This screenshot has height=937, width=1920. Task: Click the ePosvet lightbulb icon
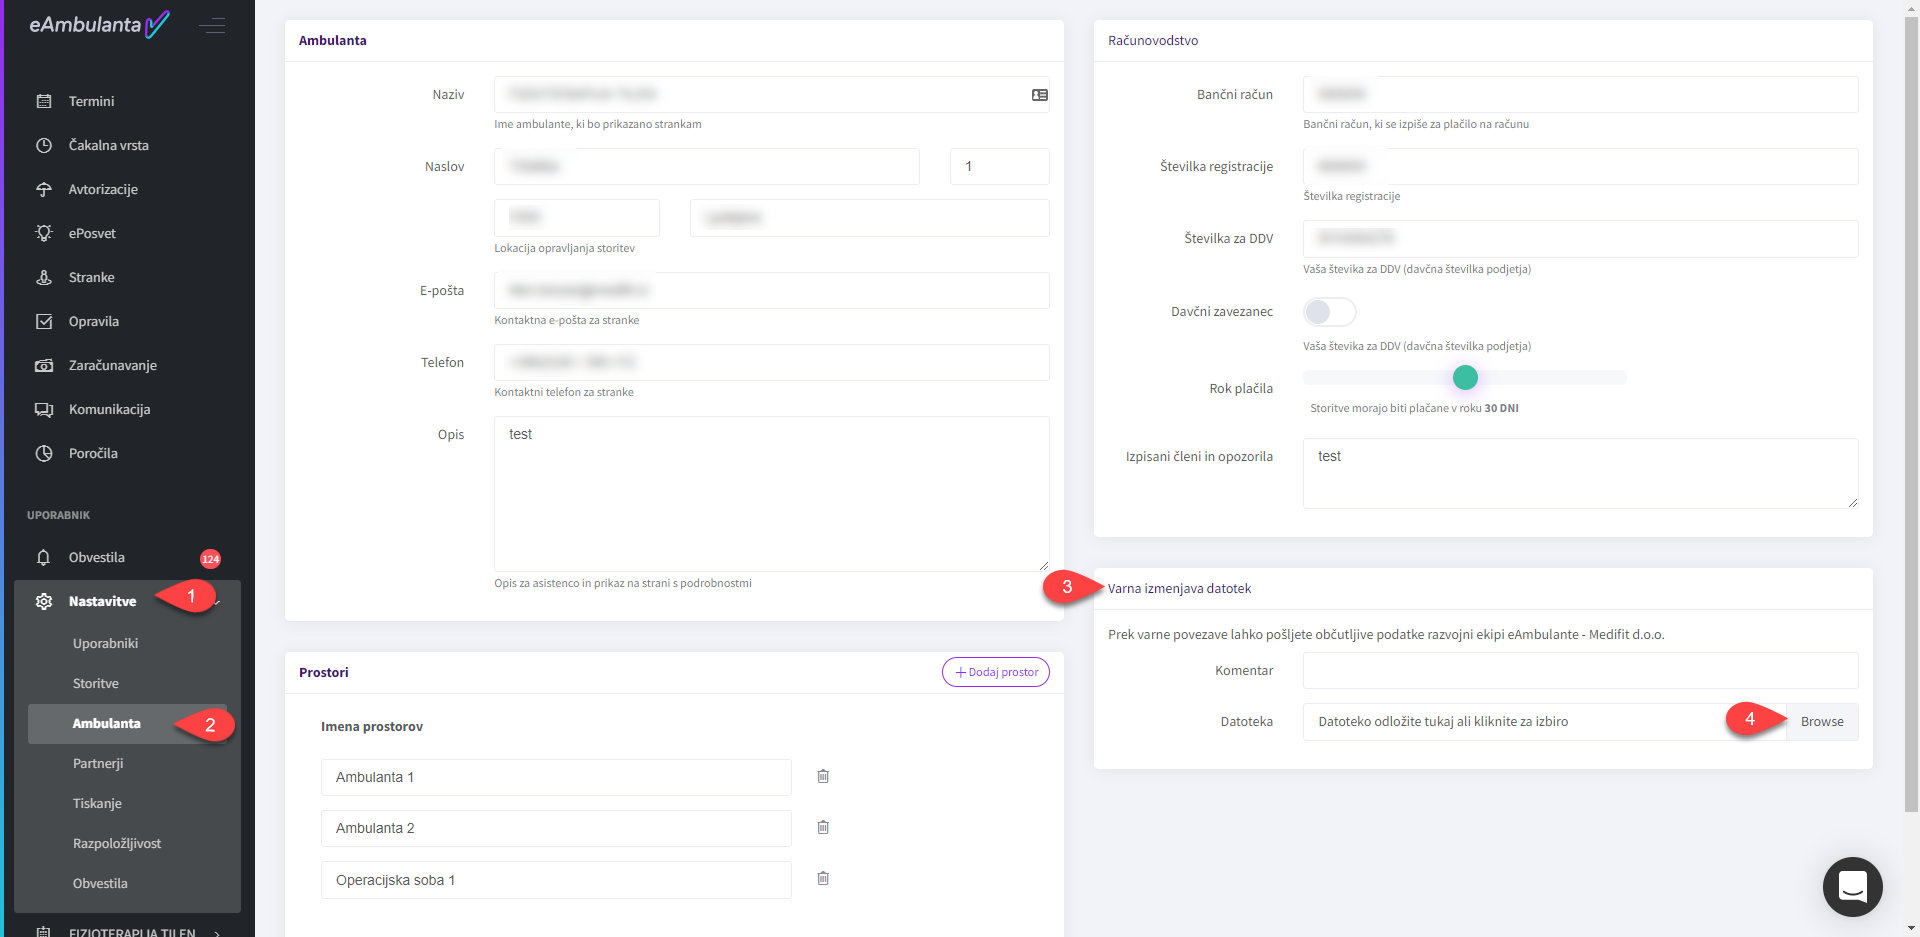coord(44,233)
